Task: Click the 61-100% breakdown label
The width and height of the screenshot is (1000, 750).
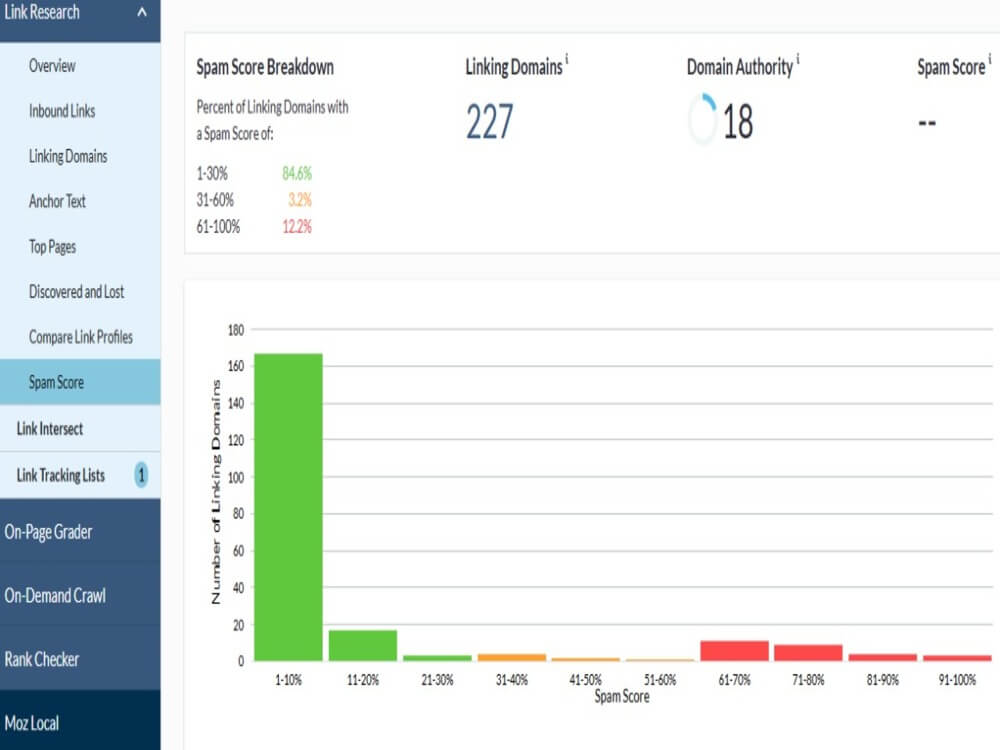Action: (218, 227)
